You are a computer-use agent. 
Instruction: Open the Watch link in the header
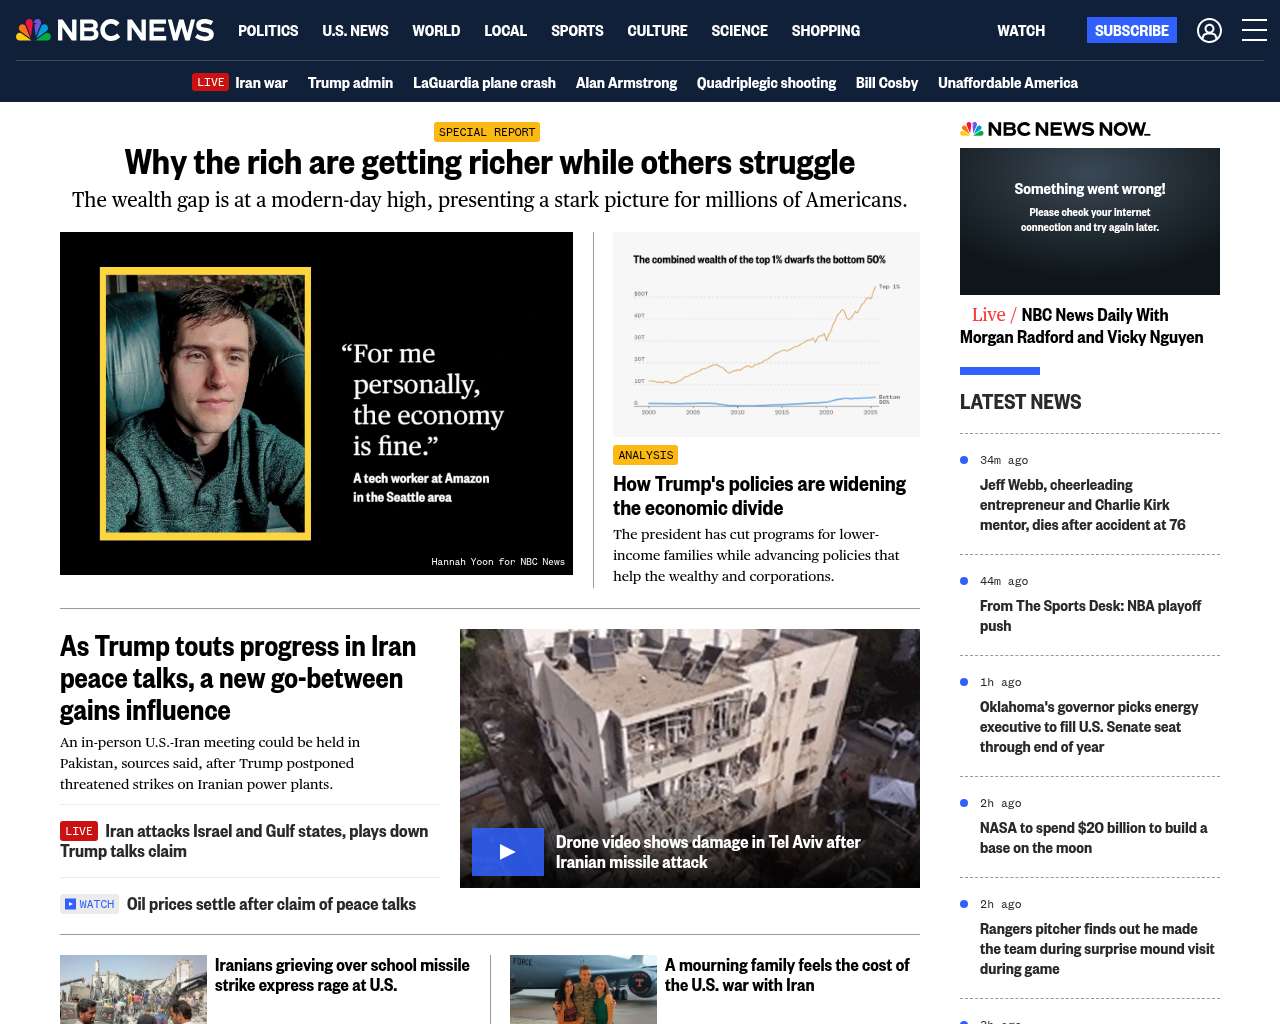1021,31
